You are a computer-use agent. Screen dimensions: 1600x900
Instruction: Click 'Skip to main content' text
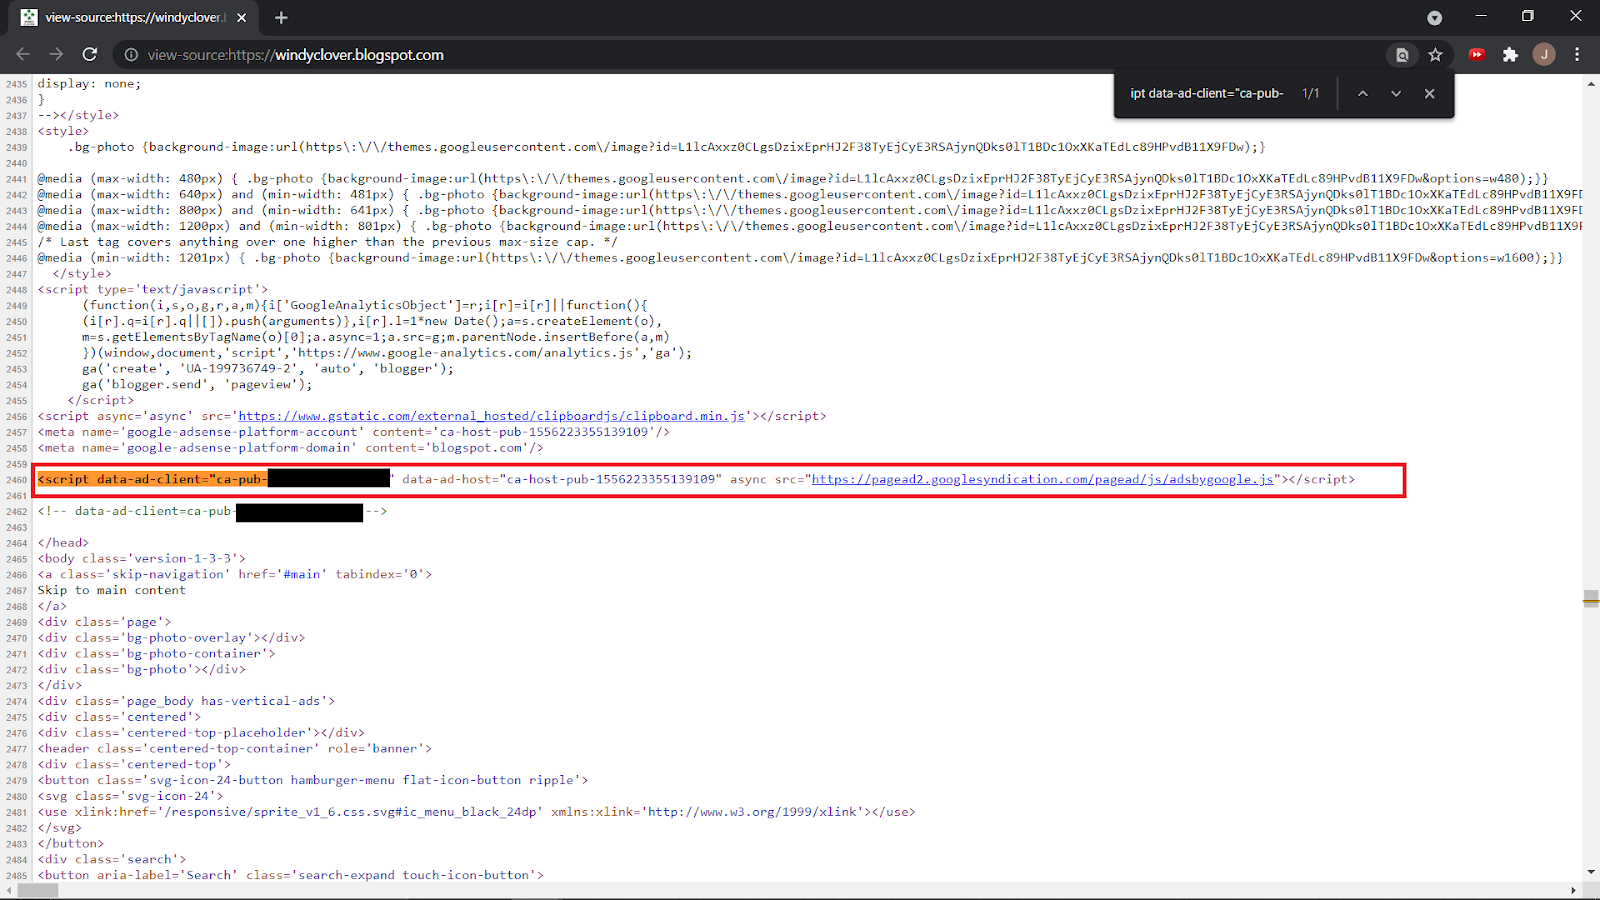(111, 590)
